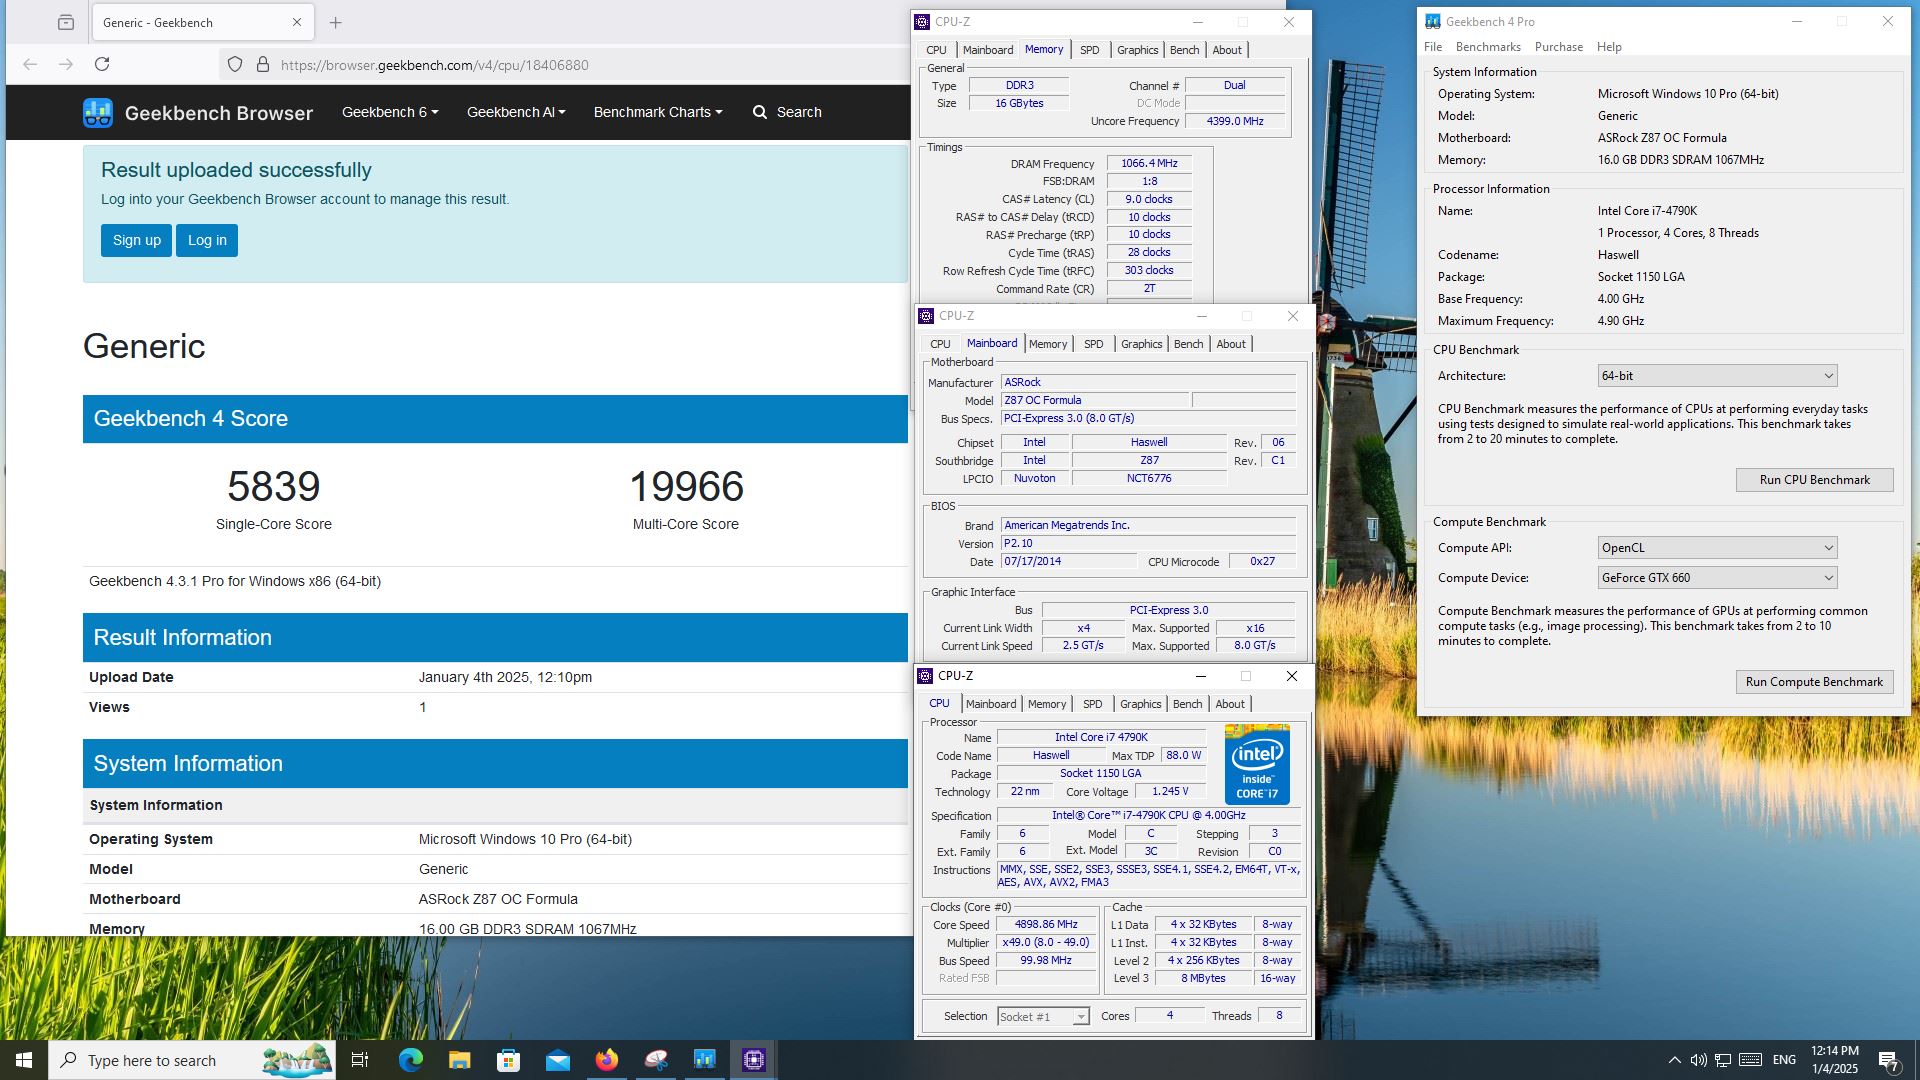The width and height of the screenshot is (1920, 1080).
Task: Open Microsoft Store from the taskbar
Action: (508, 1060)
